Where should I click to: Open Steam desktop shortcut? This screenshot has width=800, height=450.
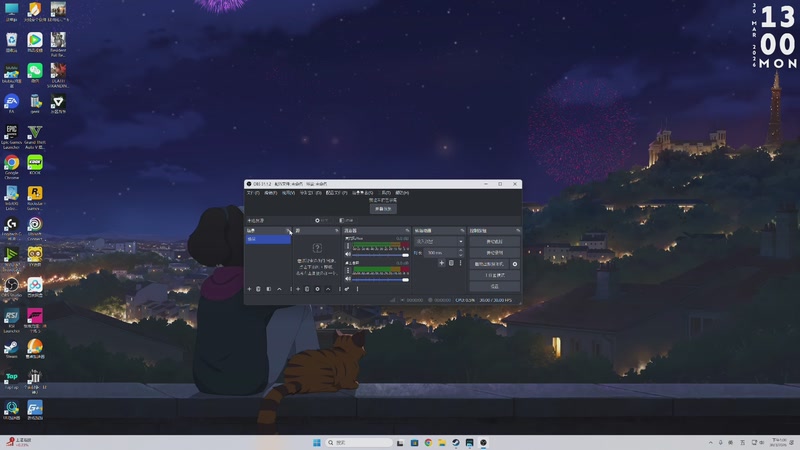coord(11,349)
